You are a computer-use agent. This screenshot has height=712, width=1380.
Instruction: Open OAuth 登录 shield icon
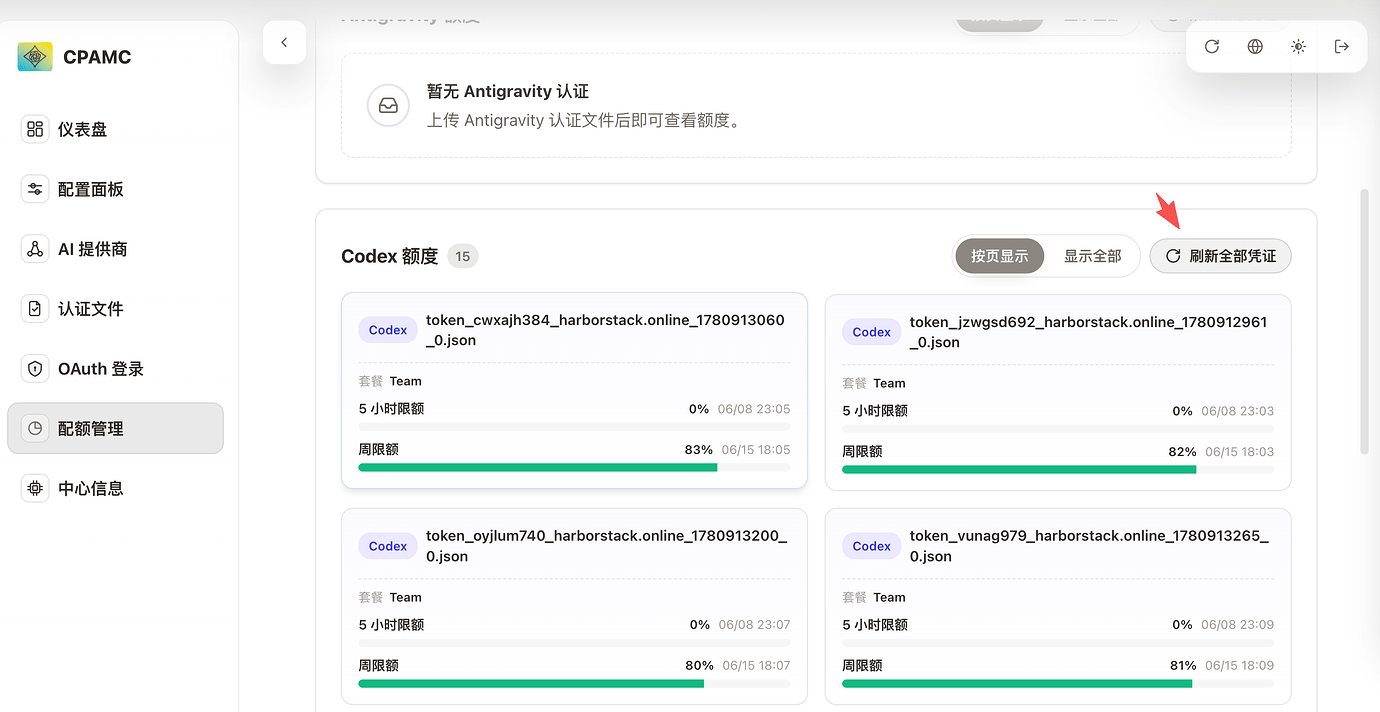tap(35, 369)
